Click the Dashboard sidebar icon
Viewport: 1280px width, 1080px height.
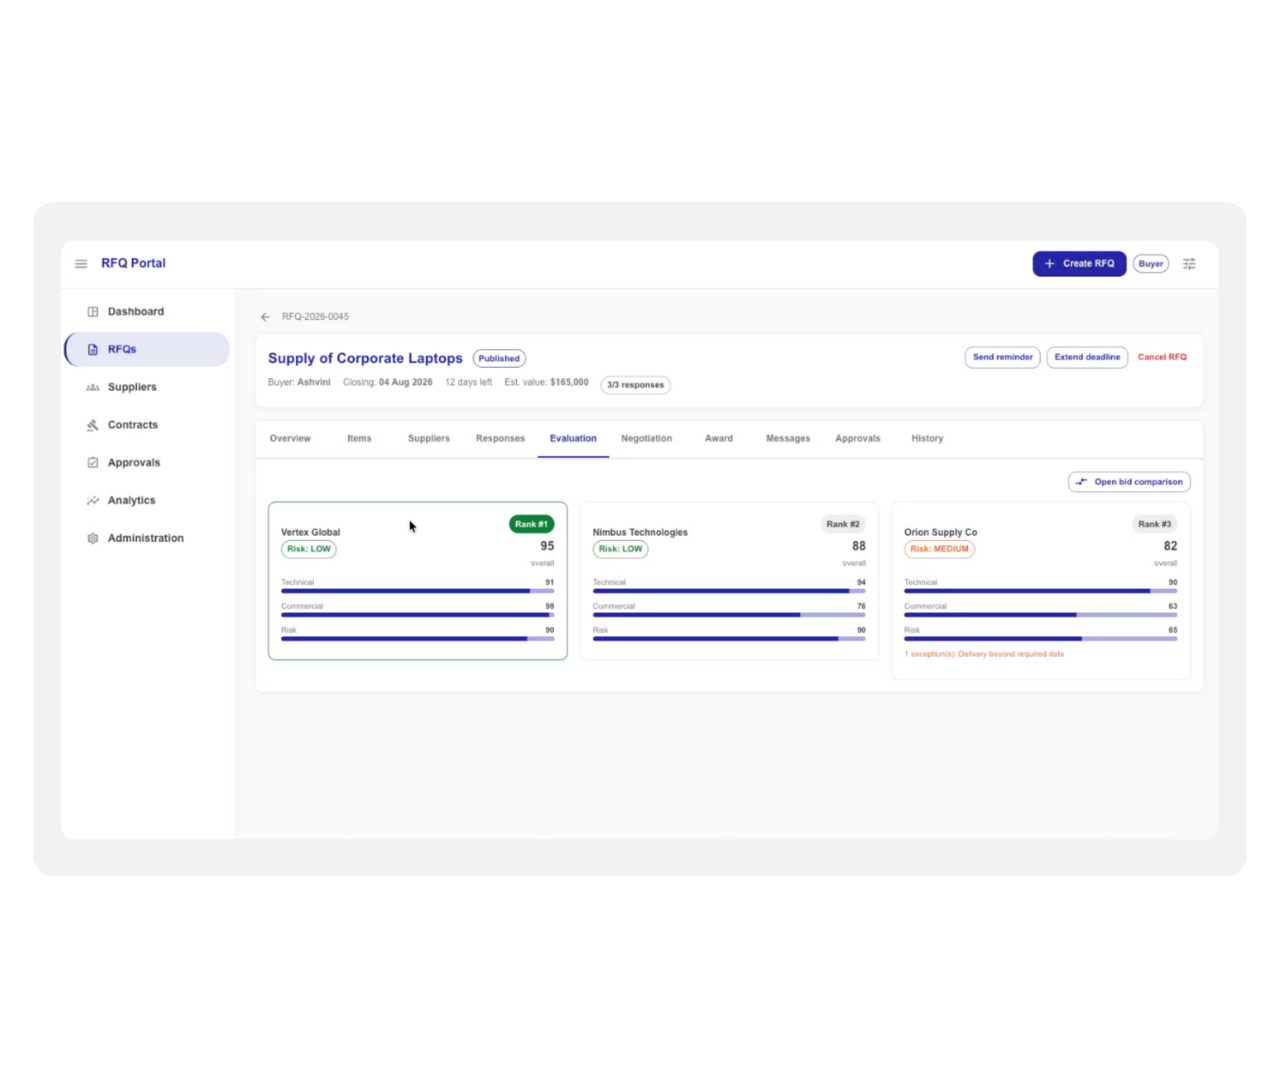click(93, 312)
